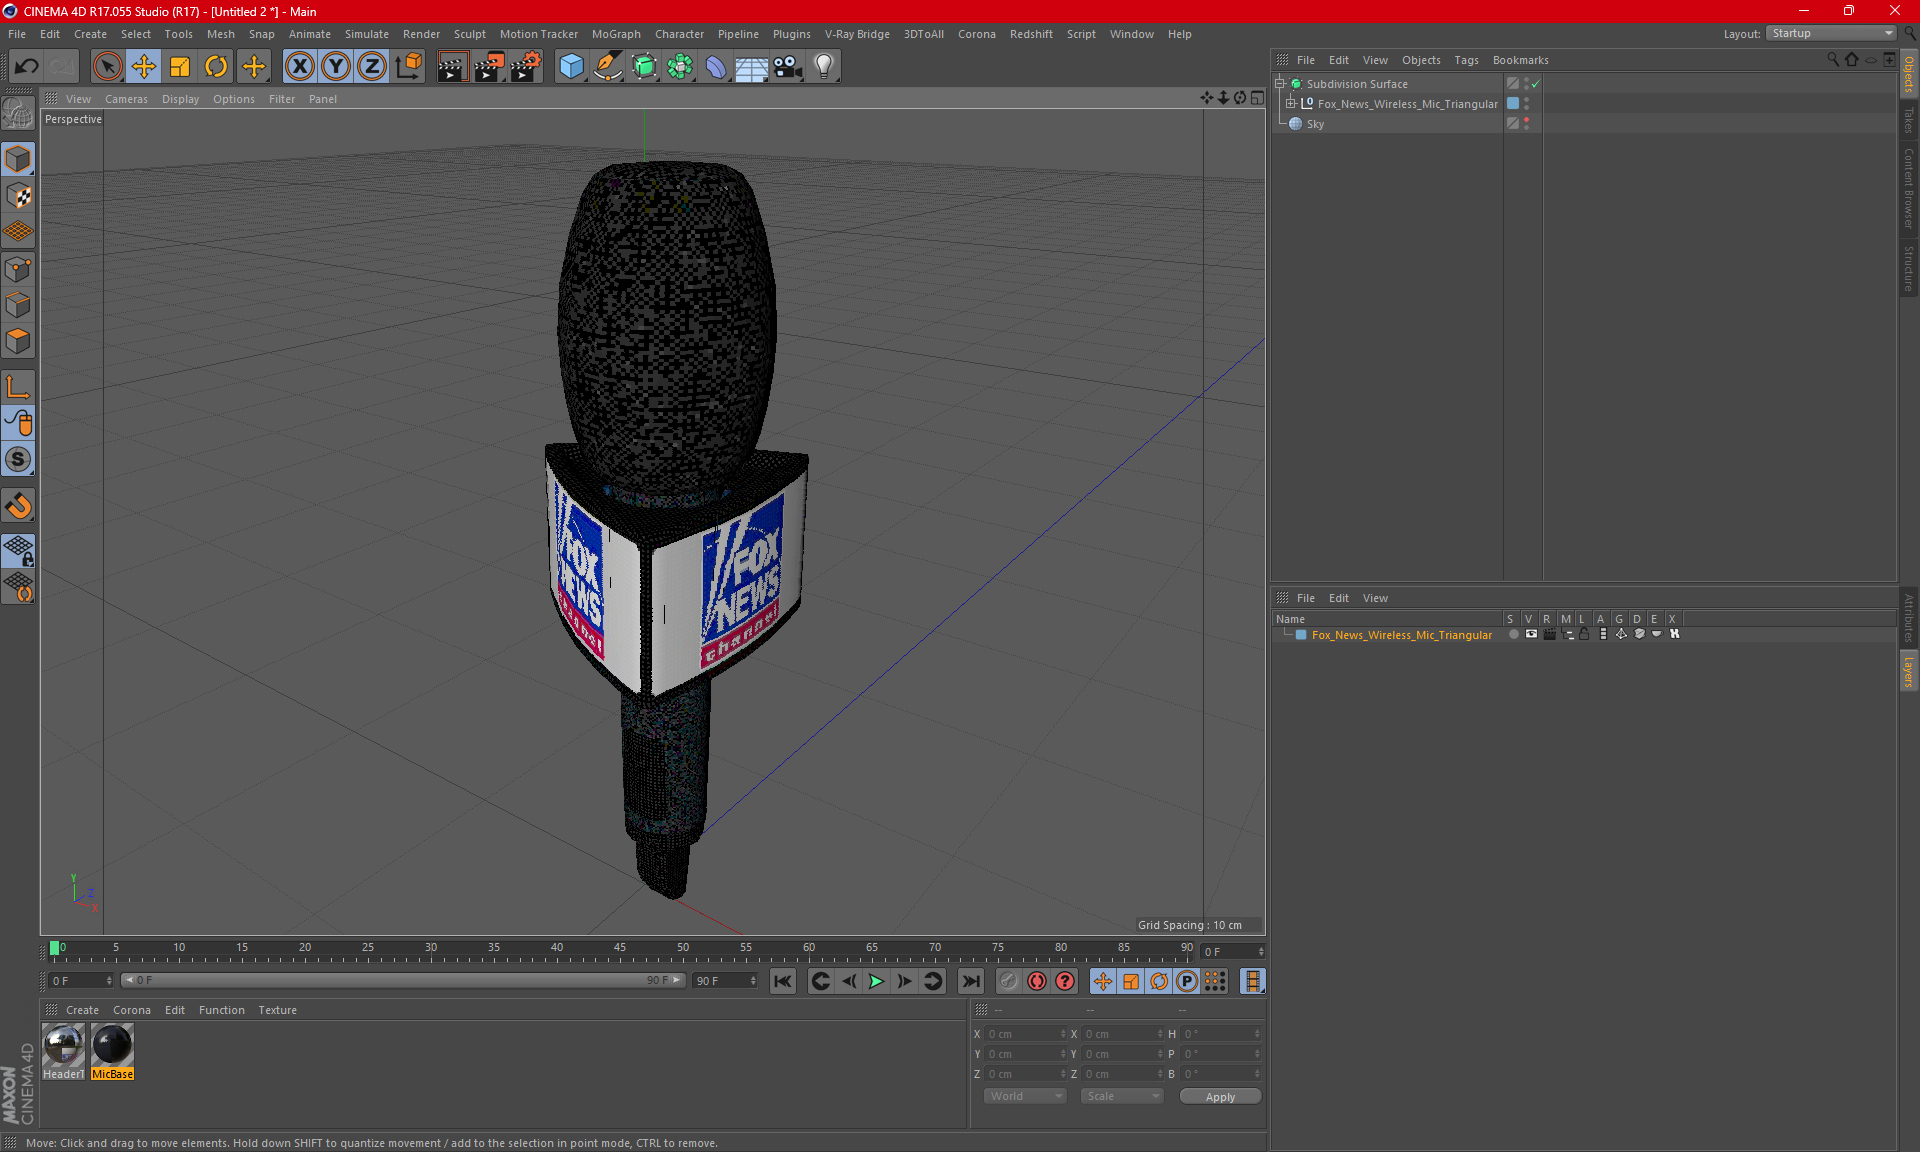Open viewport Cameras menu
The image size is (1920, 1152).
coord(126,99)
